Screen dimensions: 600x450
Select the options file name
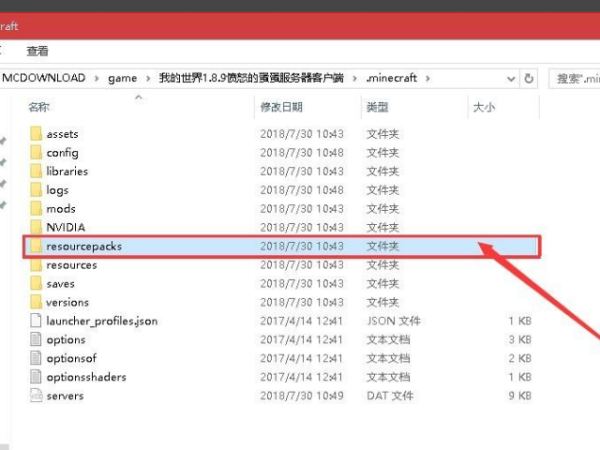[66, 340]
